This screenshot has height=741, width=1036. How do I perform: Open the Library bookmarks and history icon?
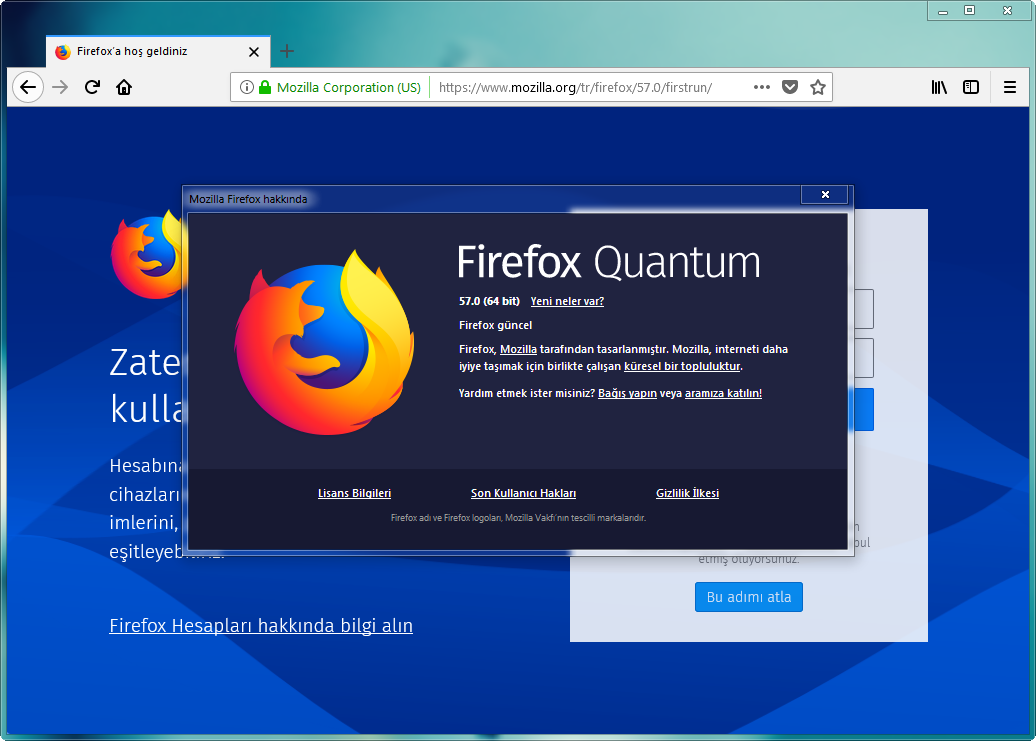click(x=939, y=87)
